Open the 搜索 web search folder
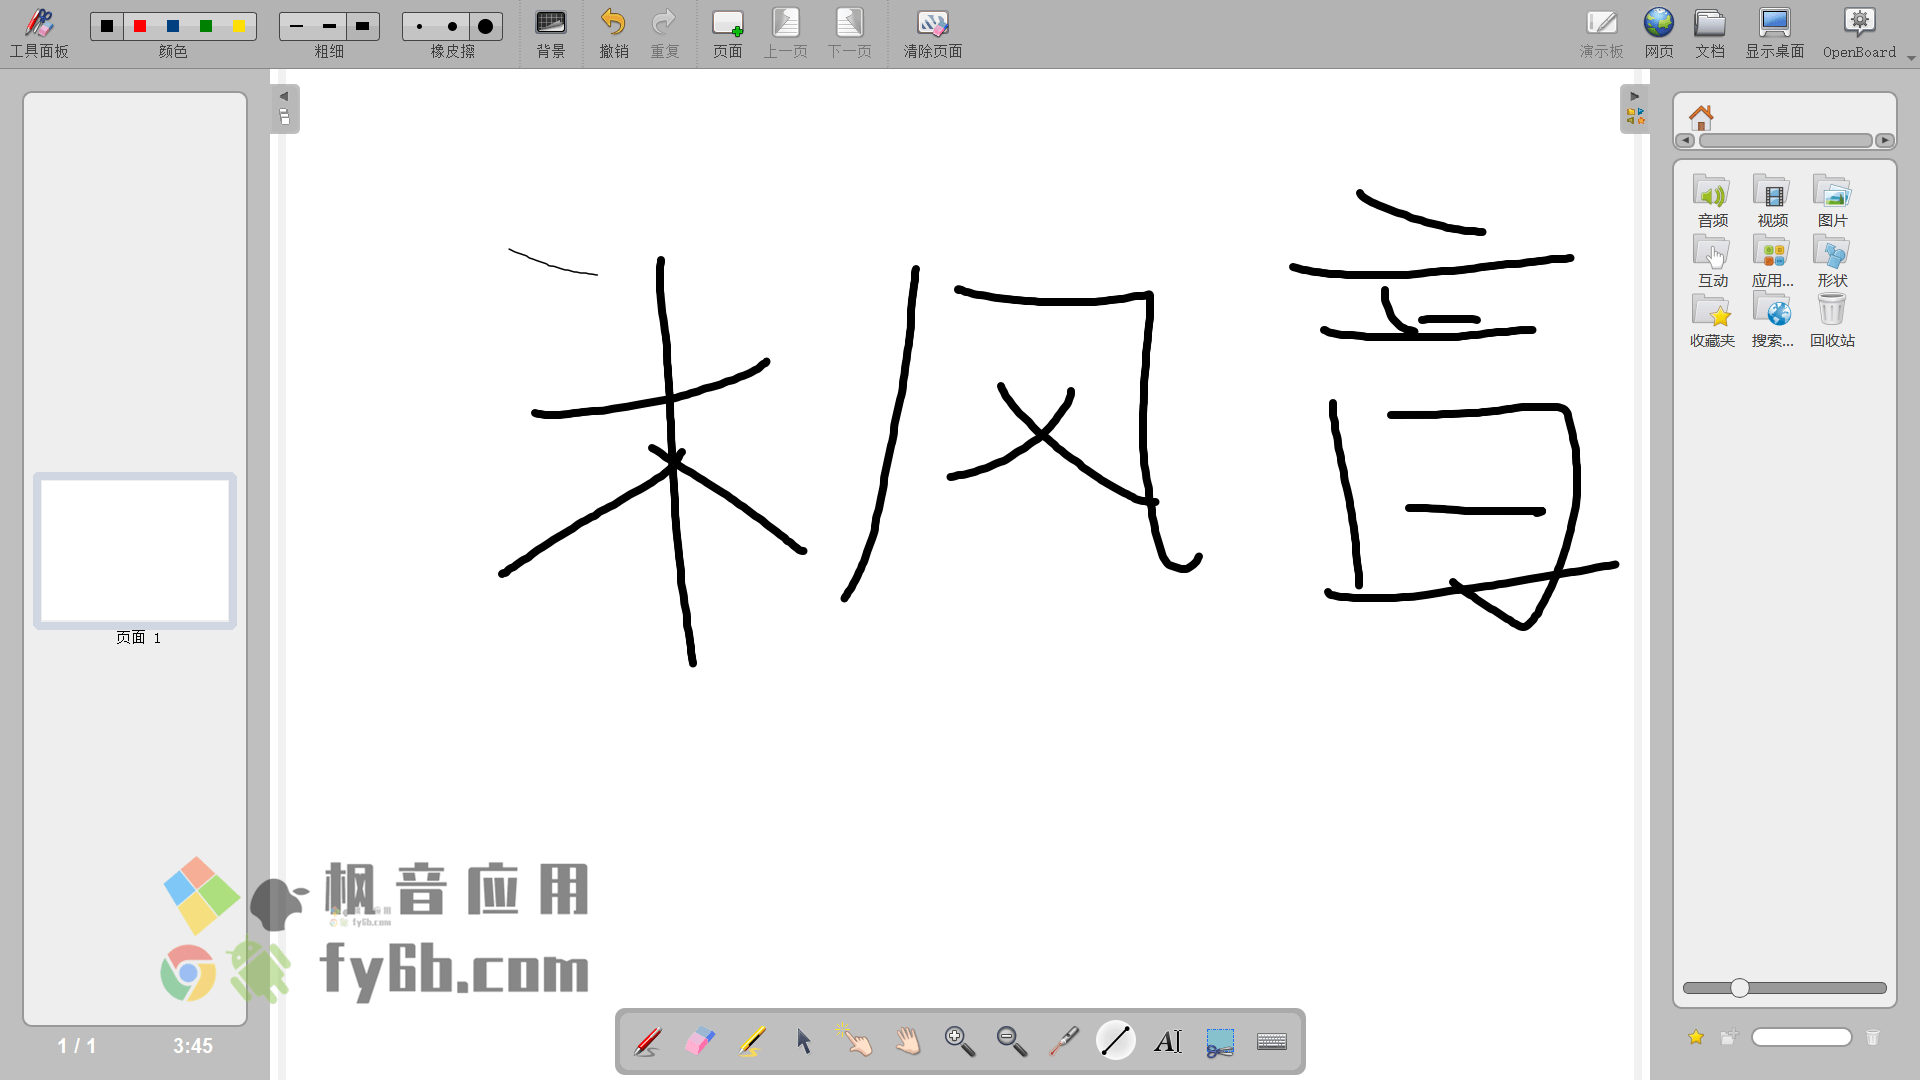This screenshot has width=1920, height=1080. coord(1772,320)
